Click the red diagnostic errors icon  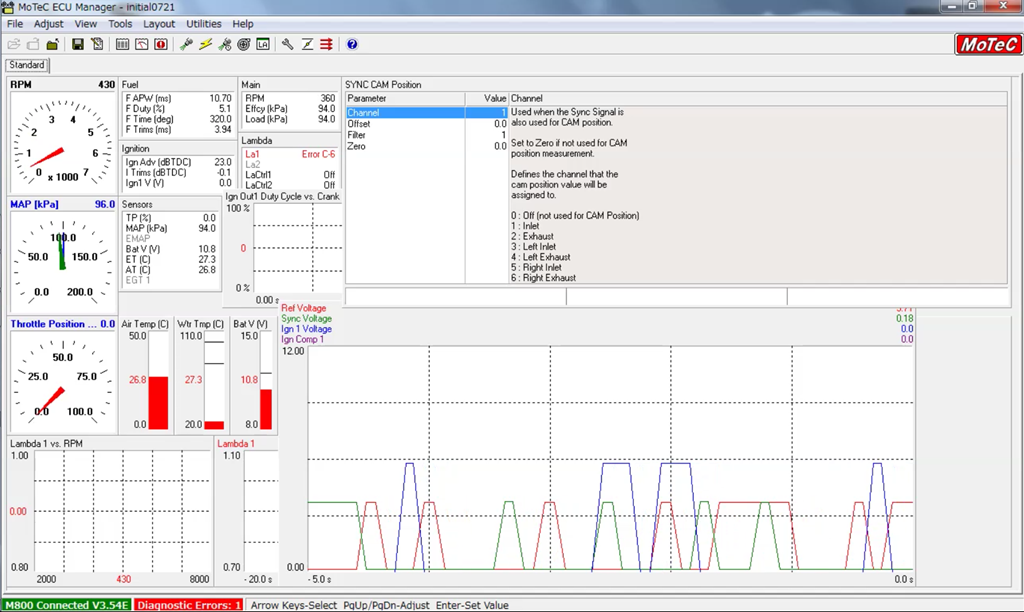coord(161,44)
